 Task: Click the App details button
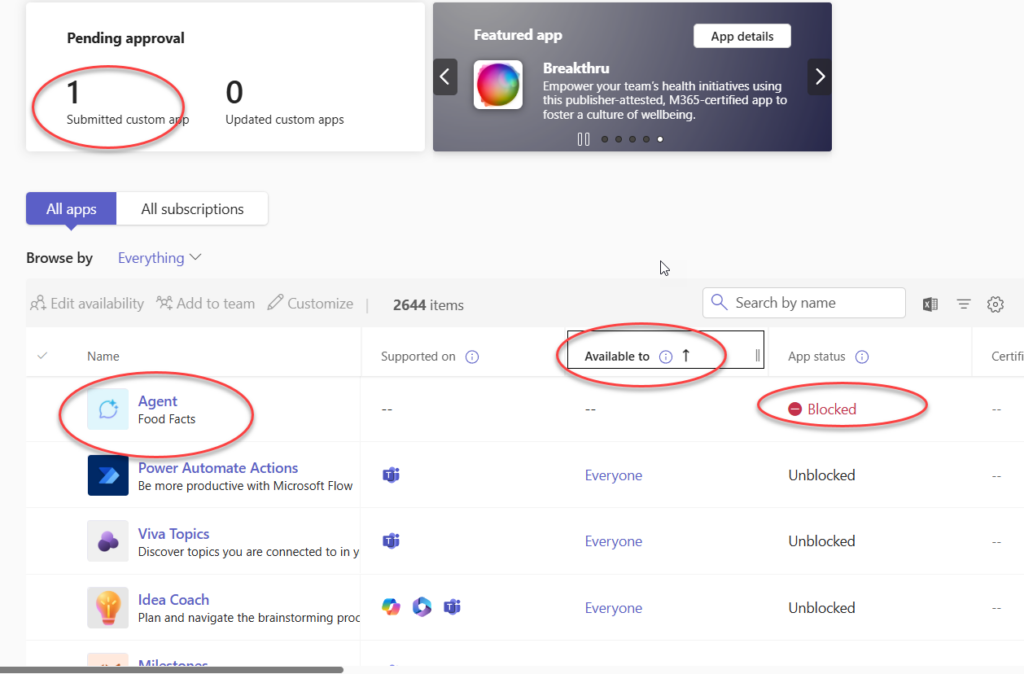(x=742, y=36)
